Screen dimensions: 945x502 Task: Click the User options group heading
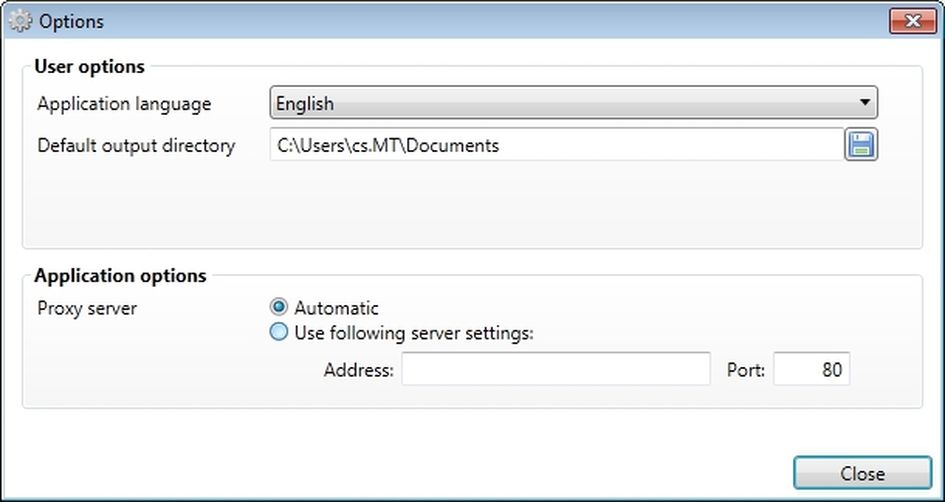coord(89,67)
